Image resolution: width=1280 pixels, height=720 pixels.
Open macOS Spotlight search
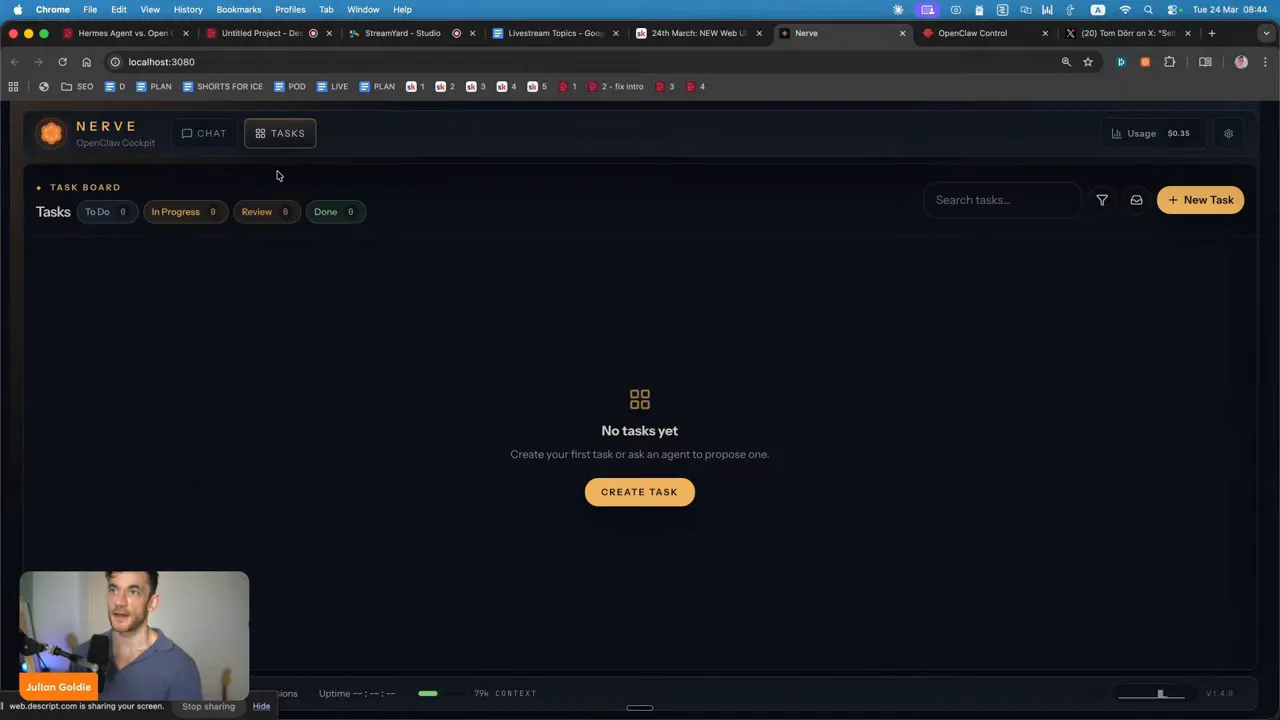click(x=1148, y=10)
